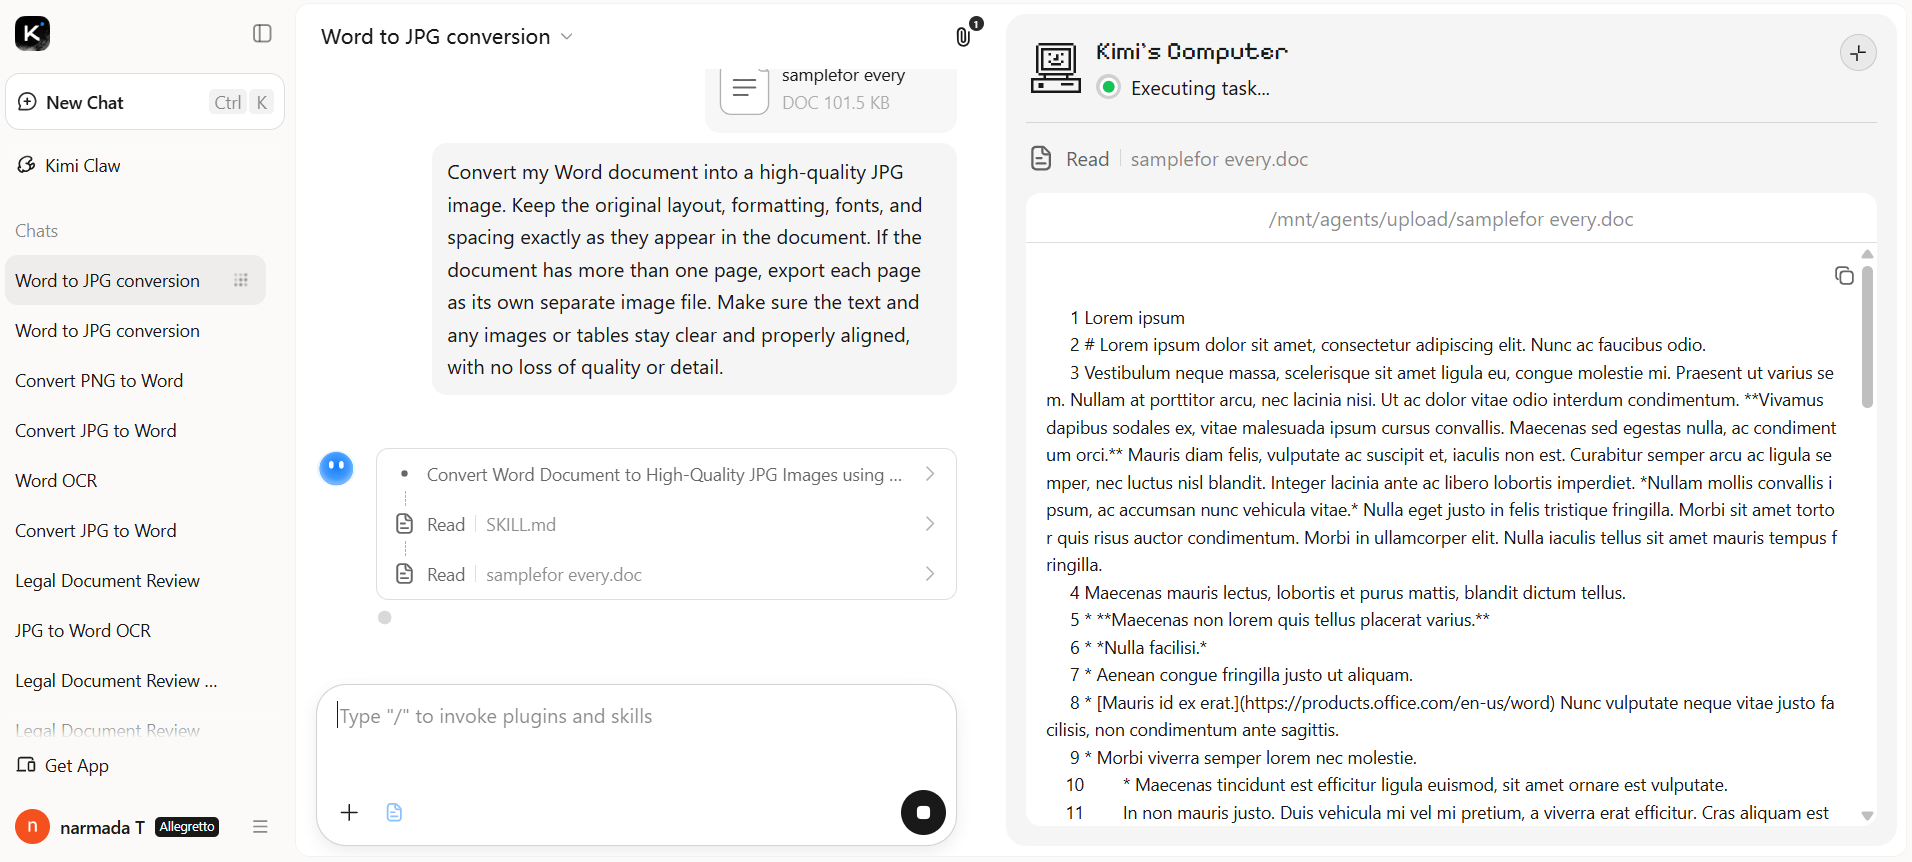This screenshot has height=862, width=1912.
Task: Click the plus attach icon in input box
Action: point(349,812)
